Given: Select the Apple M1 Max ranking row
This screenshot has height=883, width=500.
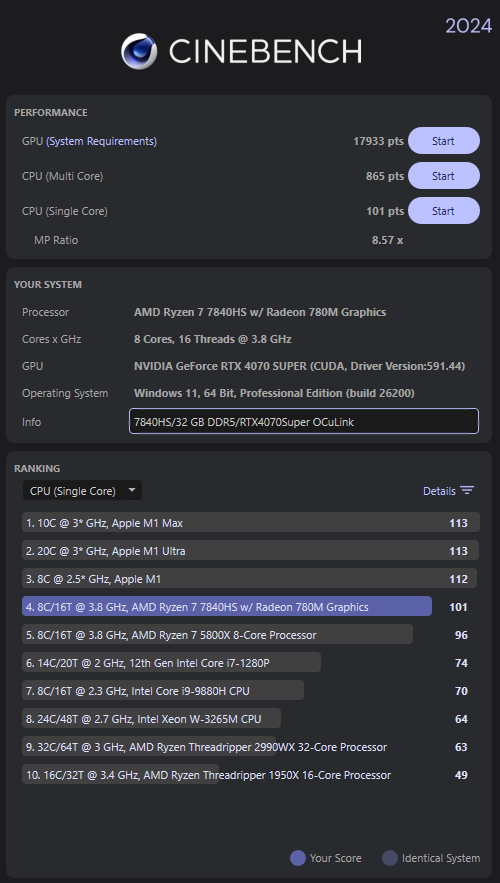Looking at the screenshot, I should [x=251, y=523].
